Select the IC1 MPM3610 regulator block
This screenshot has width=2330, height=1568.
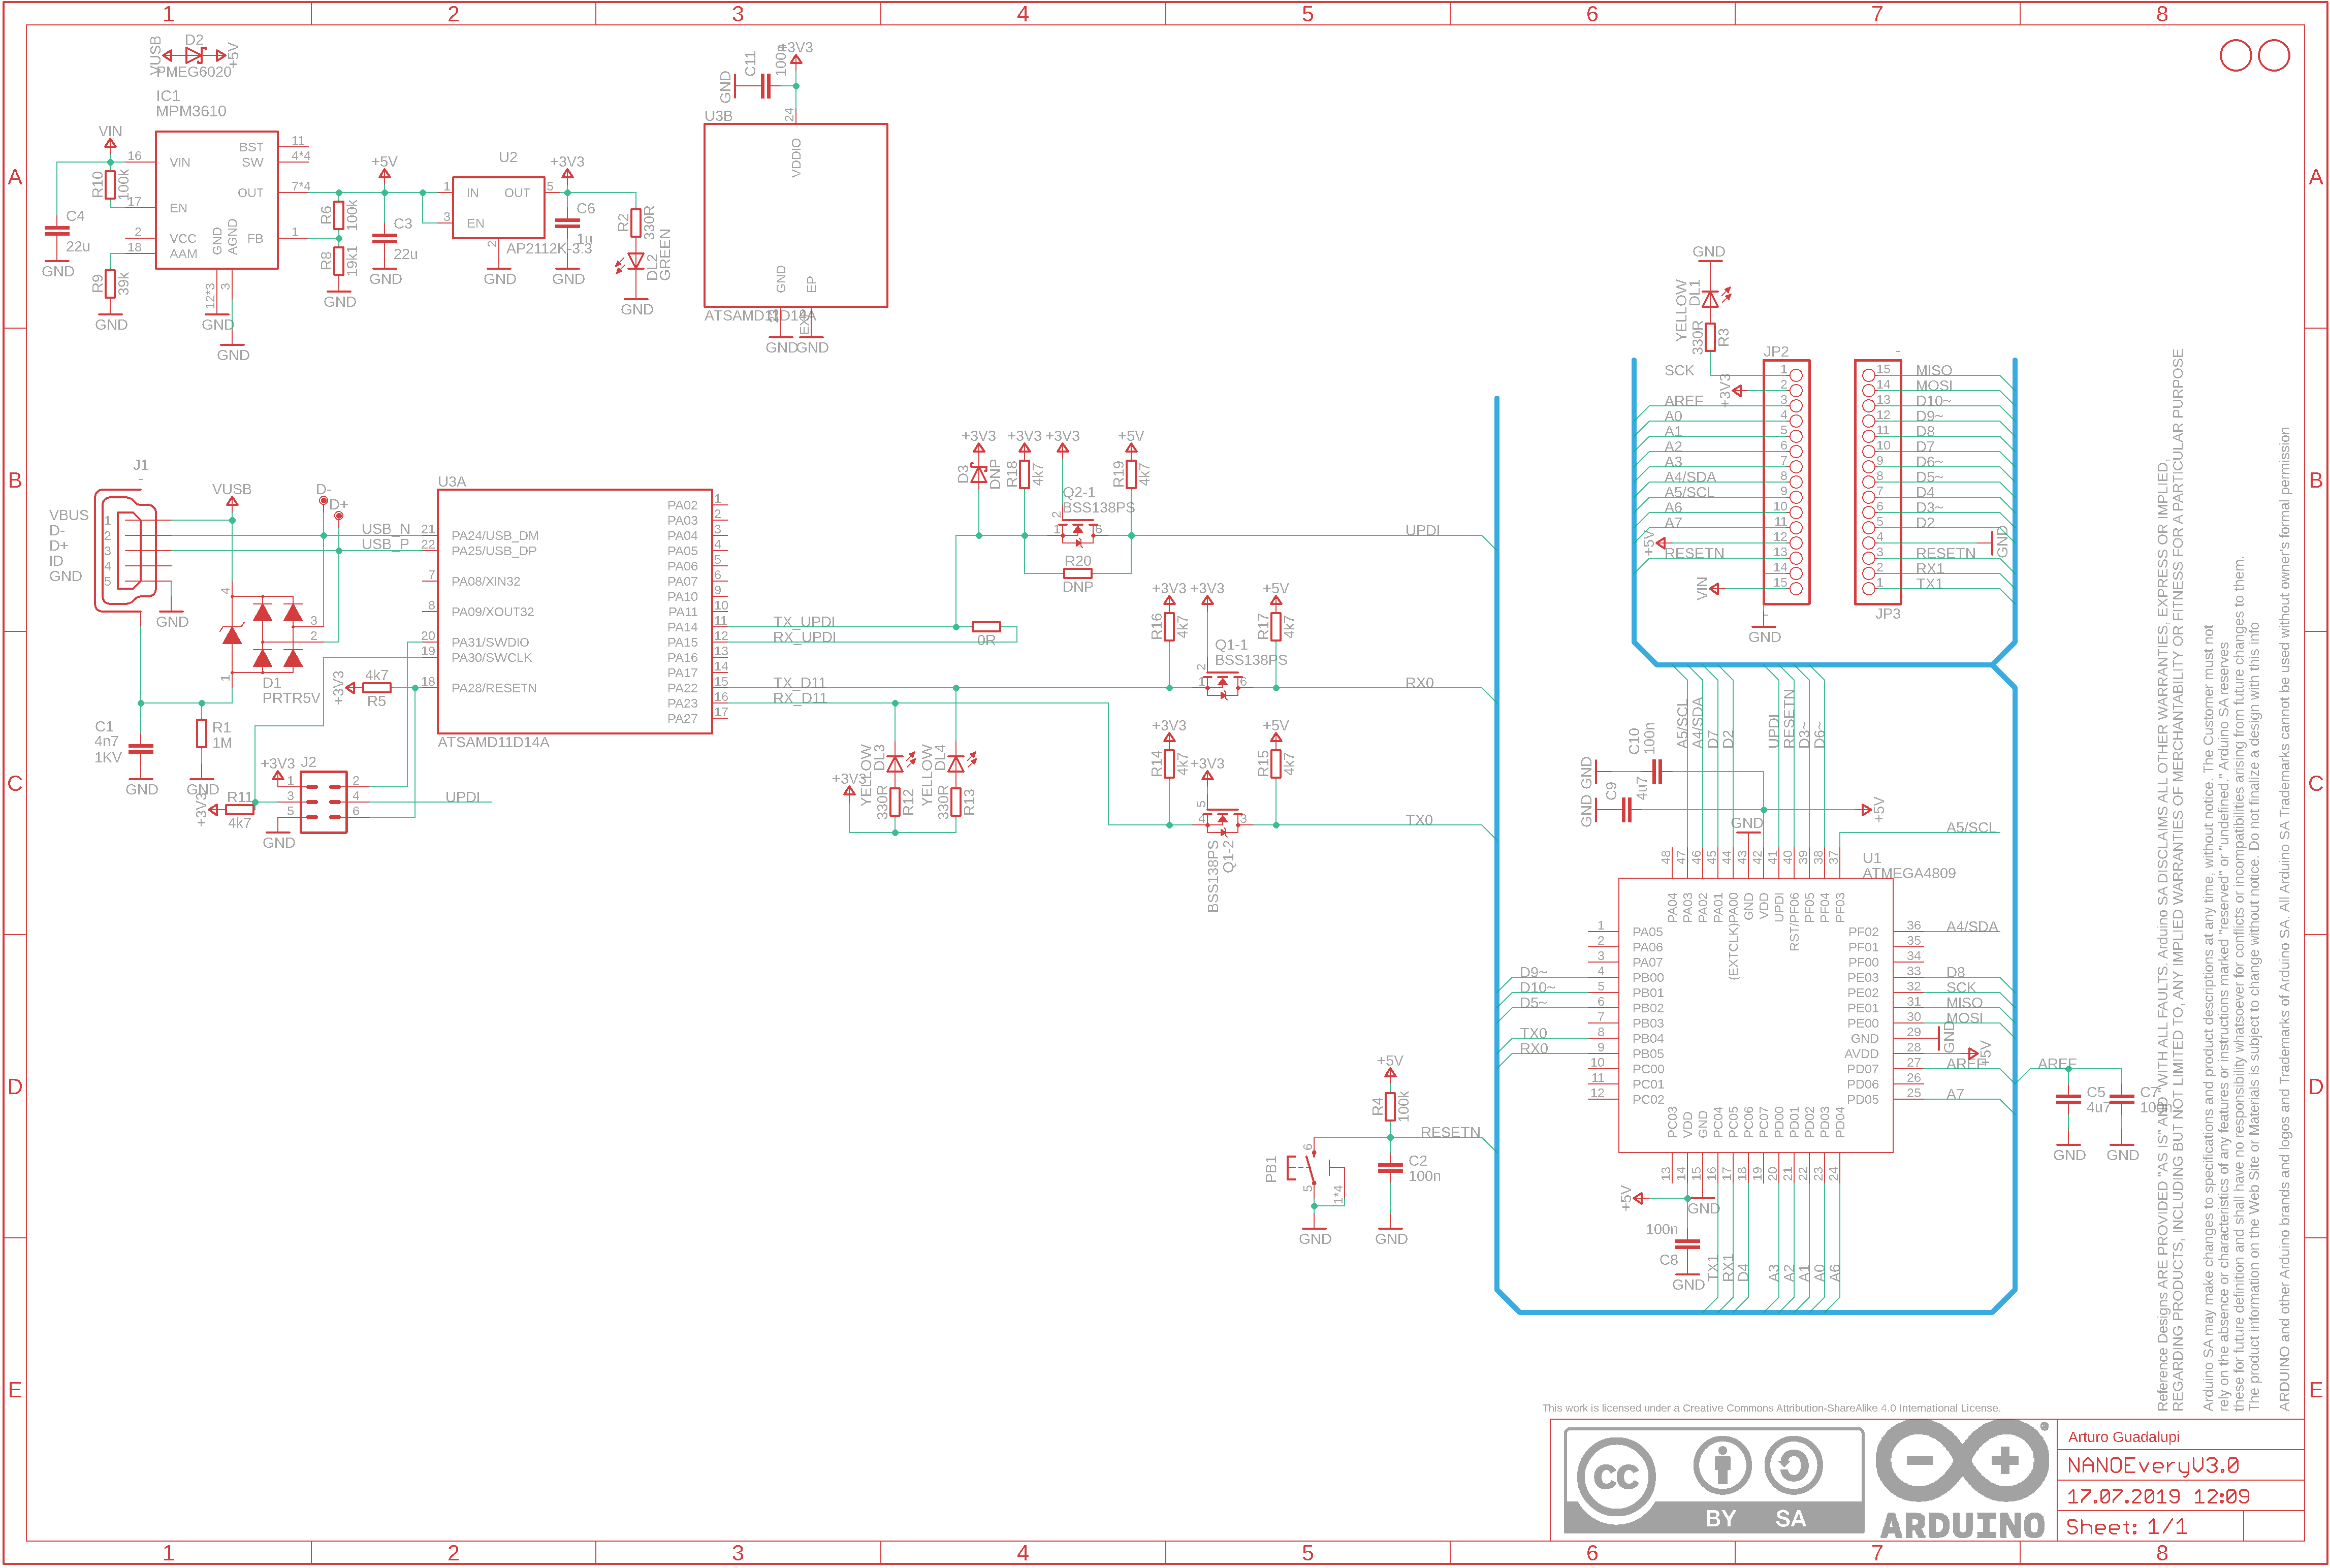[x=216, y=200]
